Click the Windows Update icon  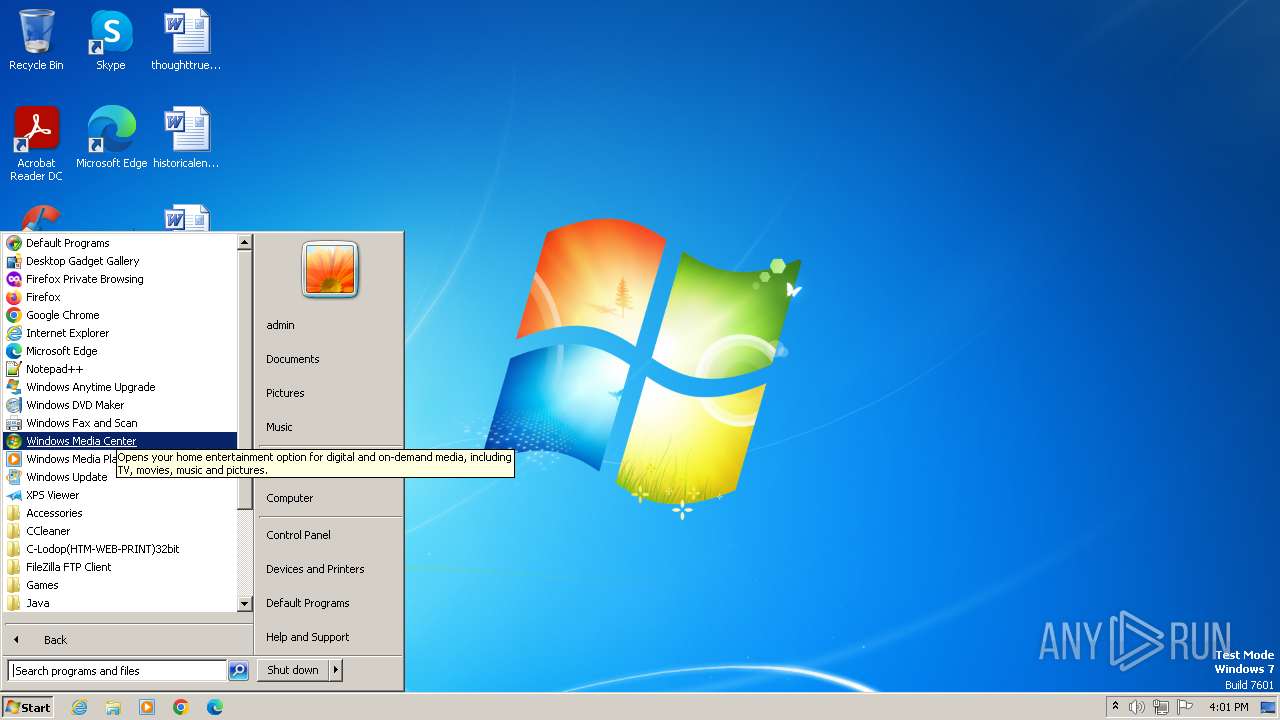[x=14, y=477]
